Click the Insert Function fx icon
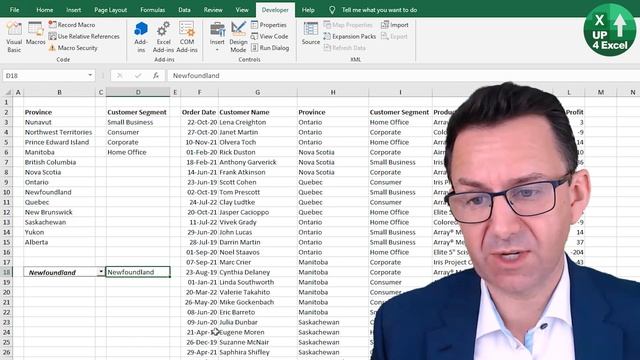The height and width of the screenshot is (360, 640). (x=156, y=76)
